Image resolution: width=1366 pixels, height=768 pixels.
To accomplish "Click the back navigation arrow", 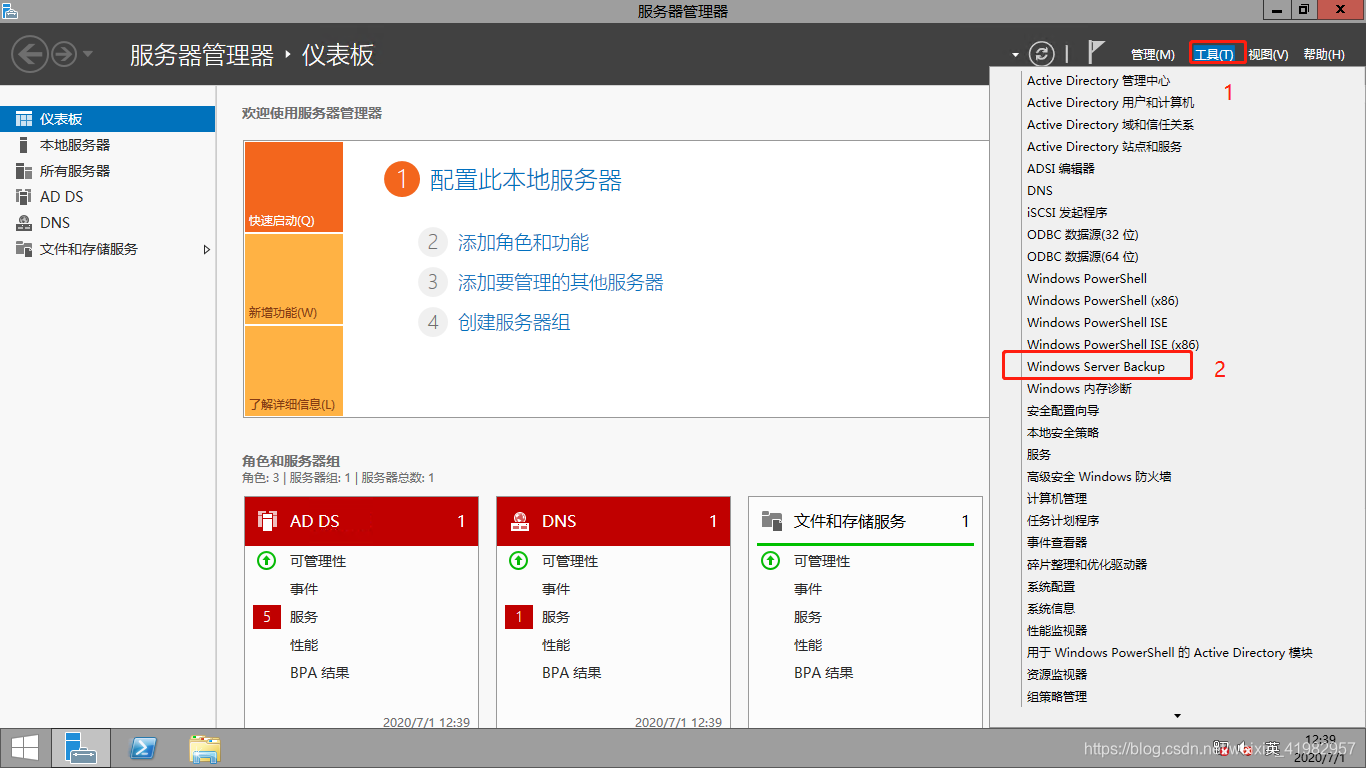I will click(x=30, y=53).
